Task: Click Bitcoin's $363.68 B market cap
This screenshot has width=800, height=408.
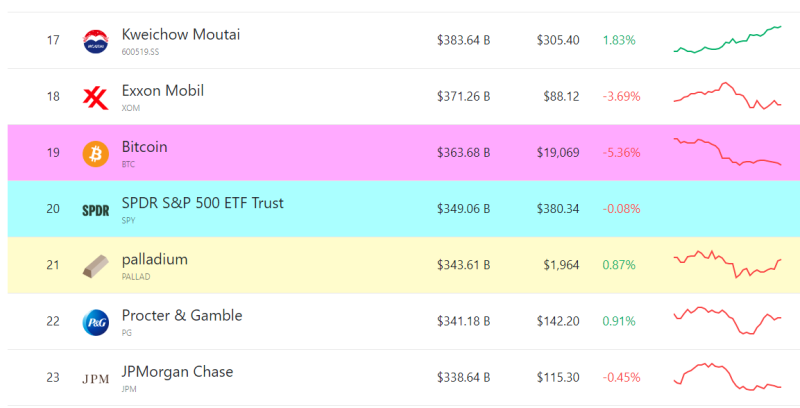Action: tap(463, 152)
